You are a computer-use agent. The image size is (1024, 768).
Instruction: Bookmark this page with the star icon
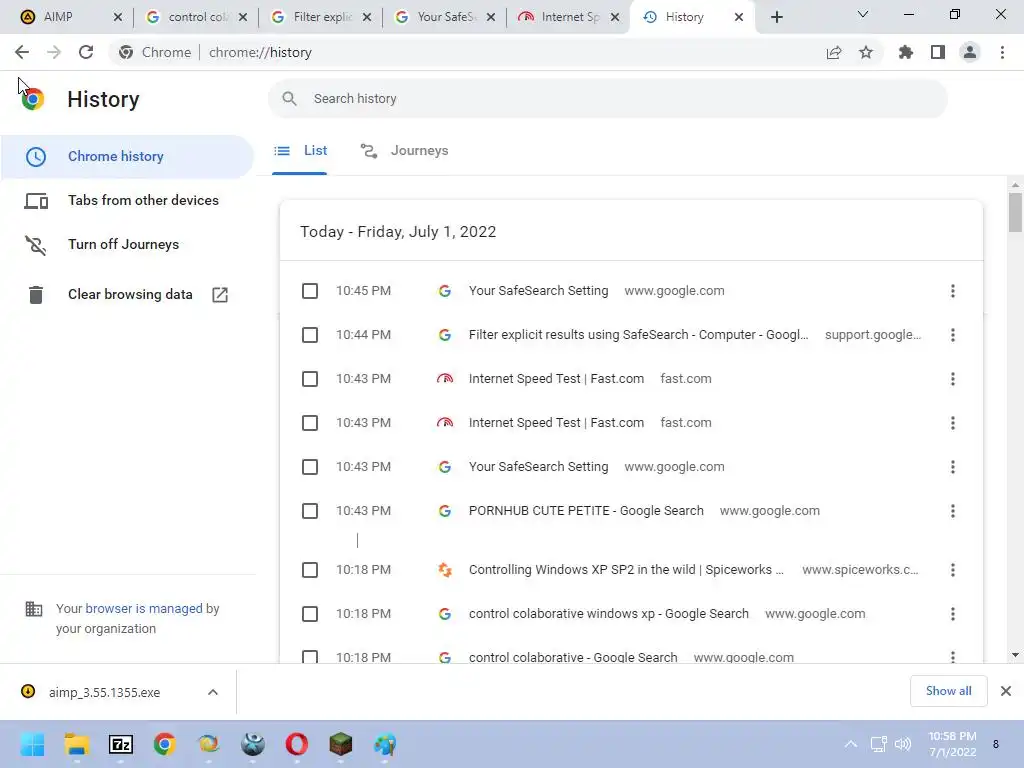click(x=866, y=52)
